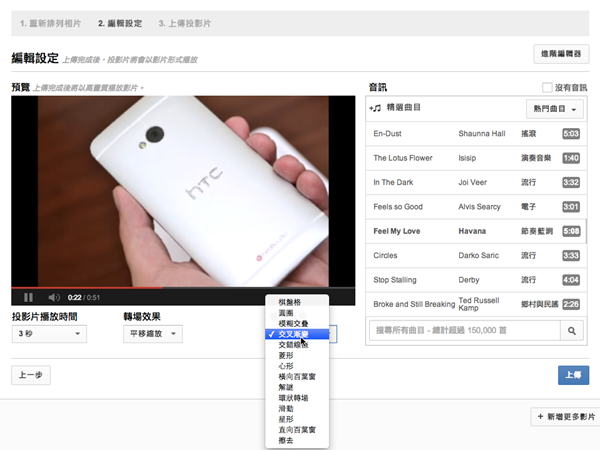Click artist name Havana
Viewport: 600px width, 450px height.
pyautogui.click(x=472, y=231)
